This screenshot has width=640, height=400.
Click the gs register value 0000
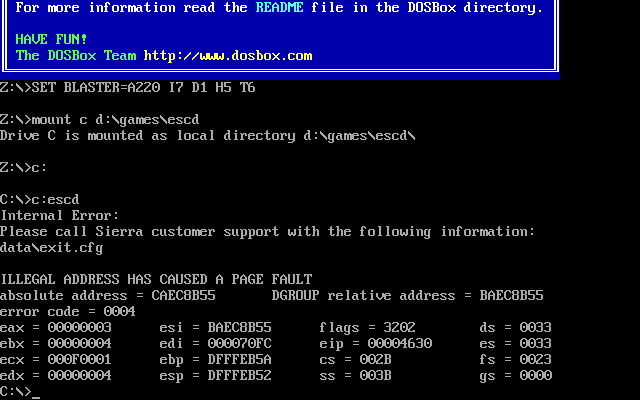(536, 376)
